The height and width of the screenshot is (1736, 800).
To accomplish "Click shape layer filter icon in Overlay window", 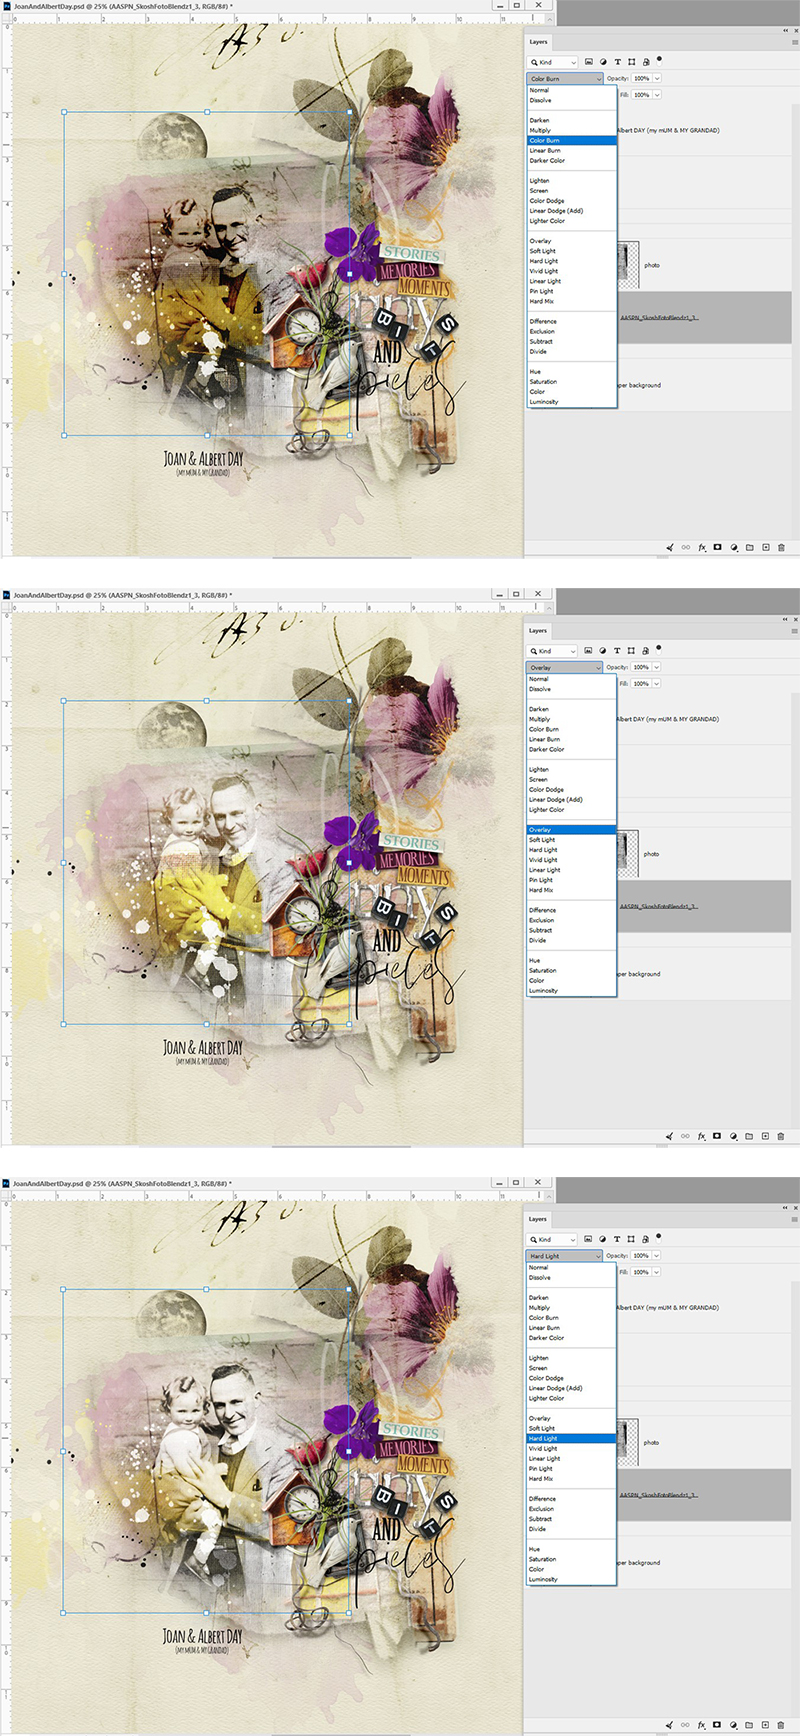I will [x=631, y=651].
